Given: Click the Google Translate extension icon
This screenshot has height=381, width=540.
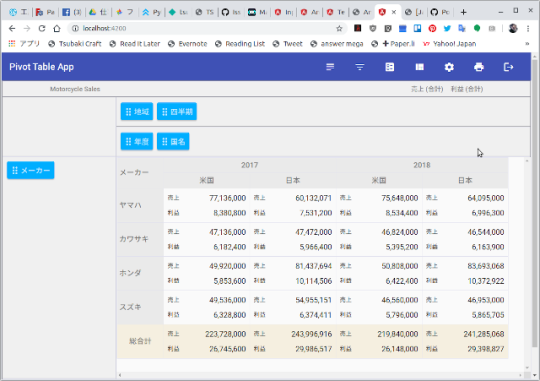Looking at the screenshot, I should coord(462,29).
